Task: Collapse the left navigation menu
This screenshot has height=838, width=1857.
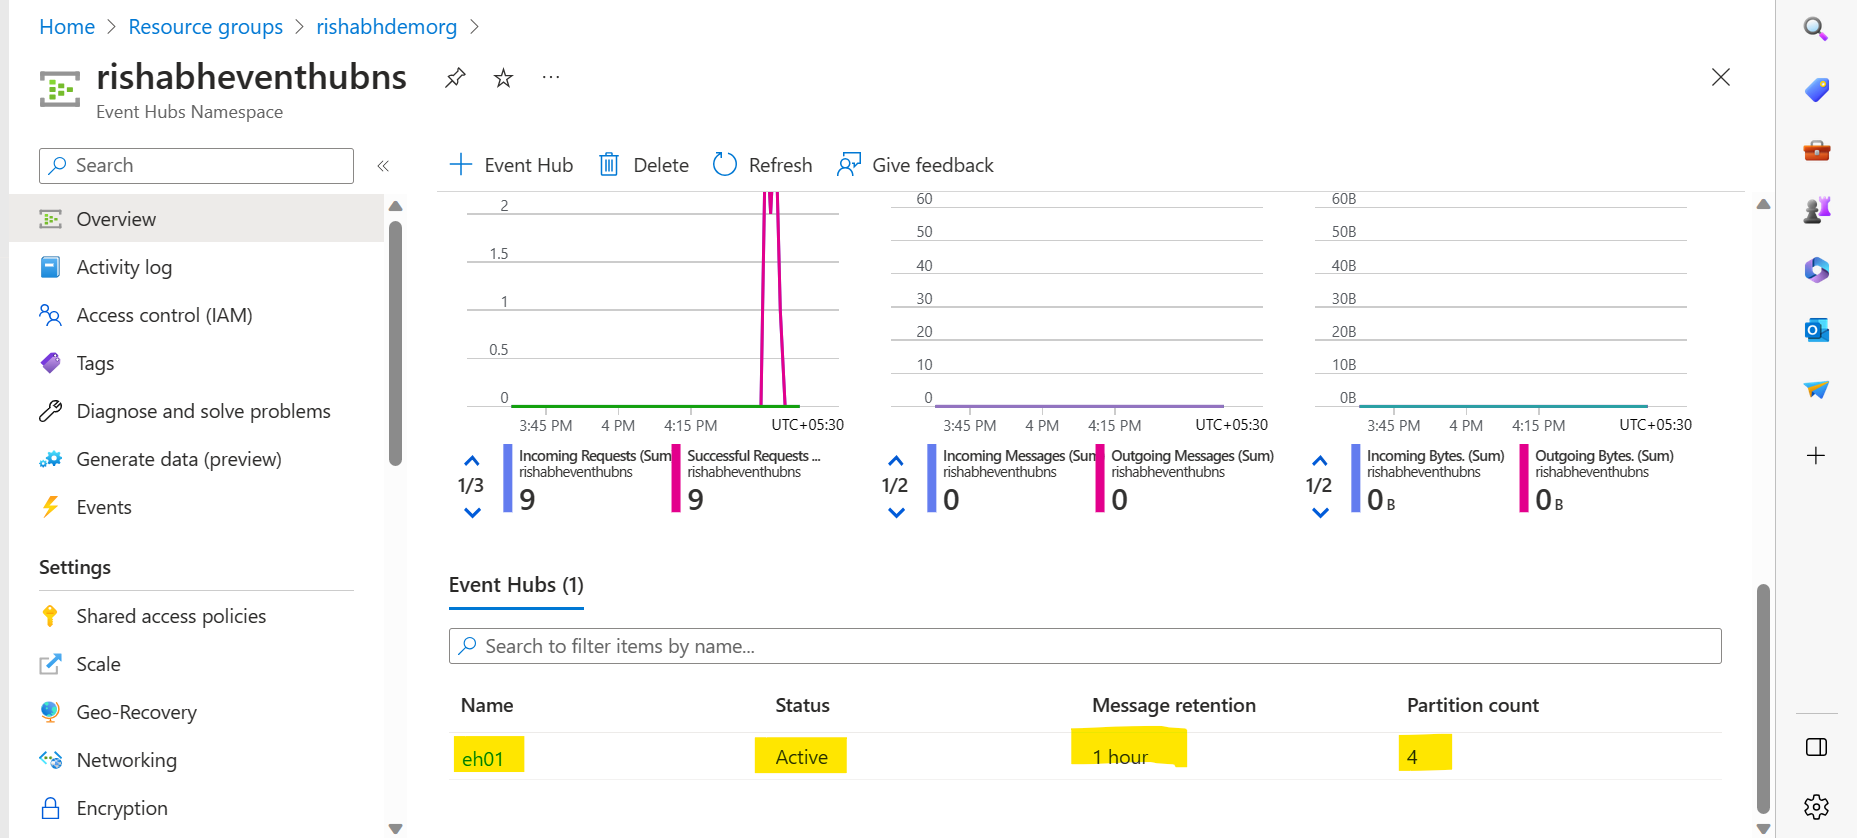Action: (383, 166)
